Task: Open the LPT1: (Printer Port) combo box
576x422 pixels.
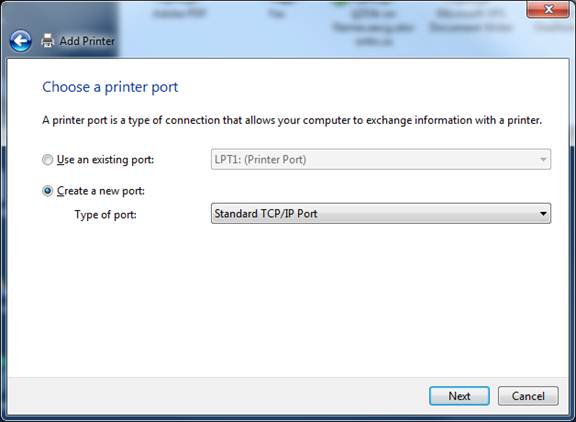Action: pyautogui.click(x=381, y=159)
